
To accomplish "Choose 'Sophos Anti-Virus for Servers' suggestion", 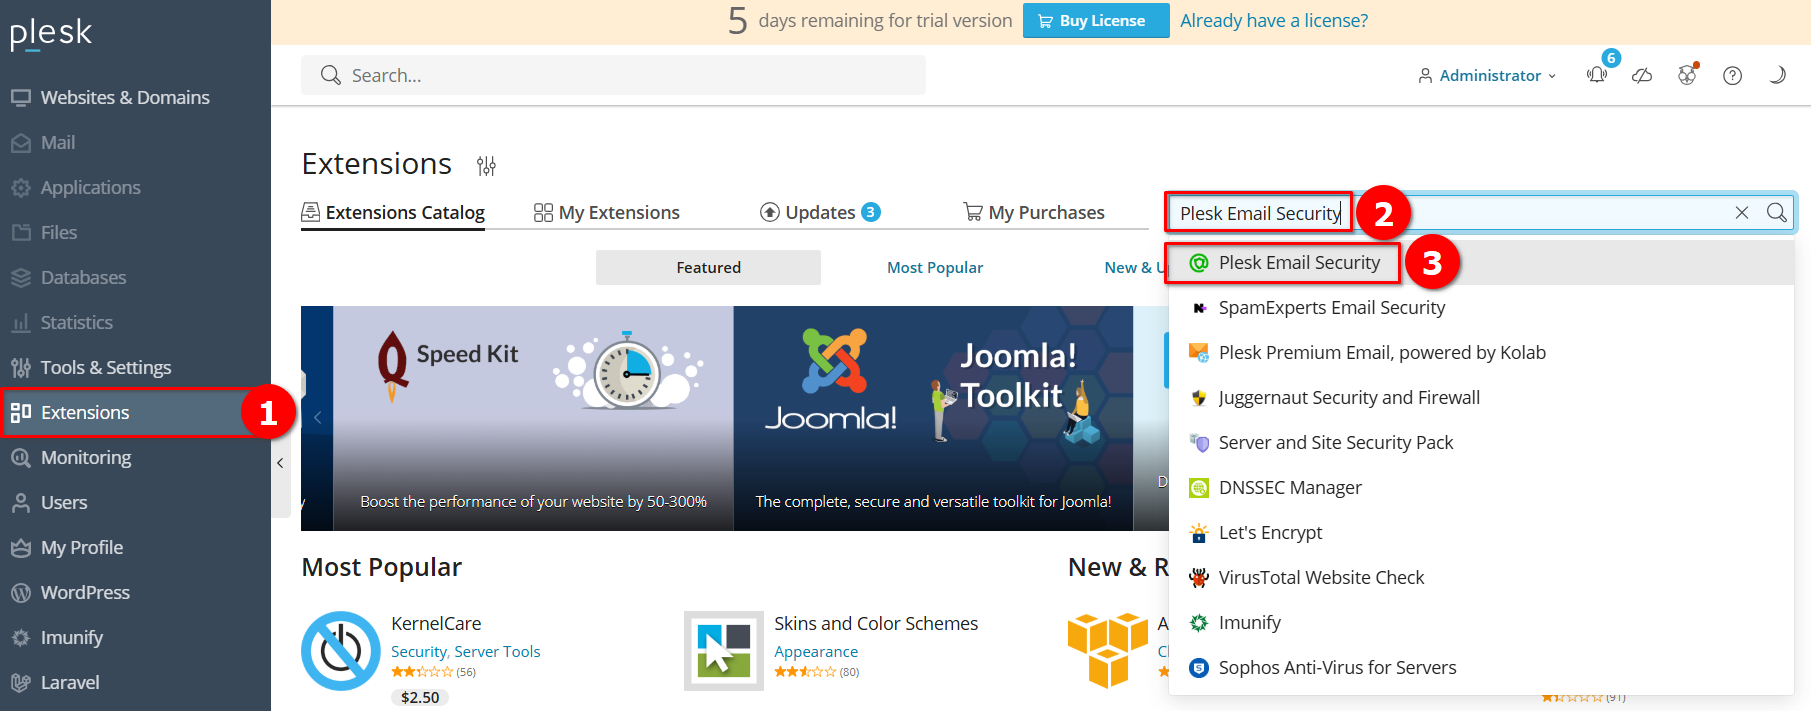I will 1481,667.
